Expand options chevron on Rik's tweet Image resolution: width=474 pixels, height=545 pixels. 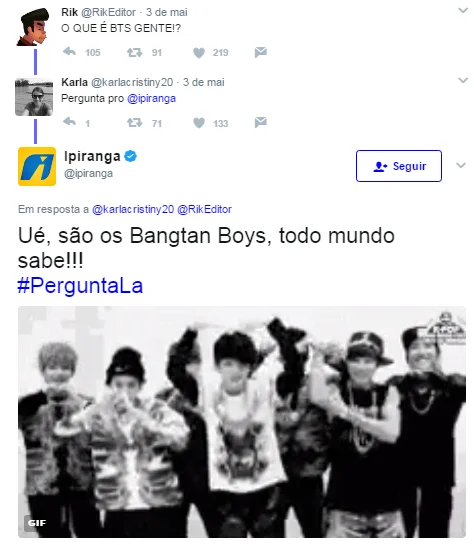[463, 10]
